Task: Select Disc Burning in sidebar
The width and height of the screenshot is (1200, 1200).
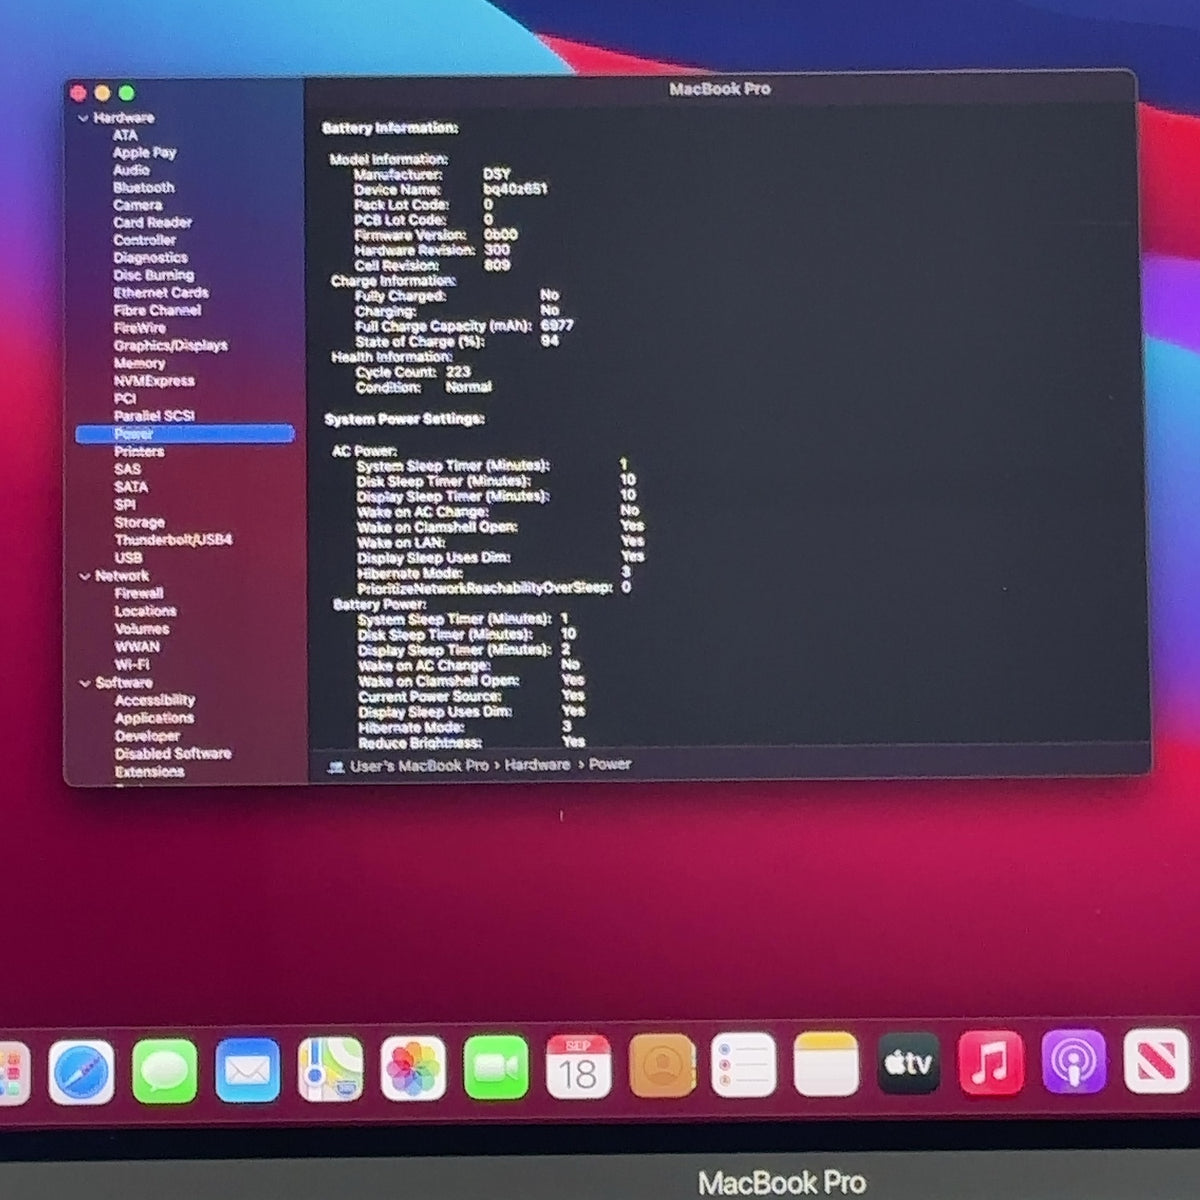Action: click(153, 275)
